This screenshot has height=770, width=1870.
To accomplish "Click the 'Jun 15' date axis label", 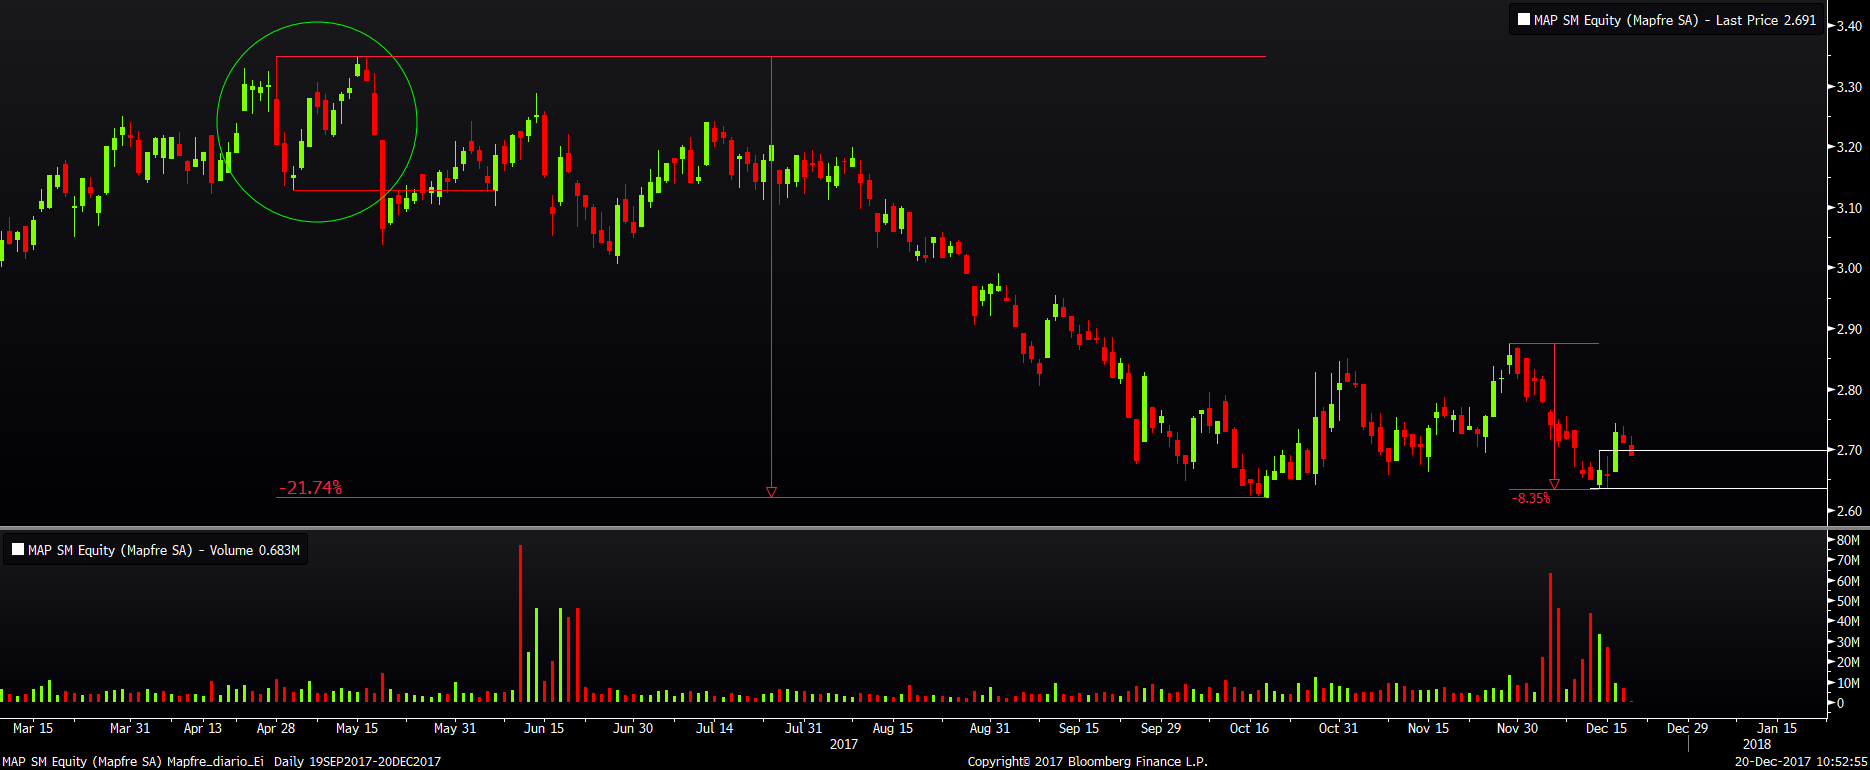I will click(x=544, y=728).
